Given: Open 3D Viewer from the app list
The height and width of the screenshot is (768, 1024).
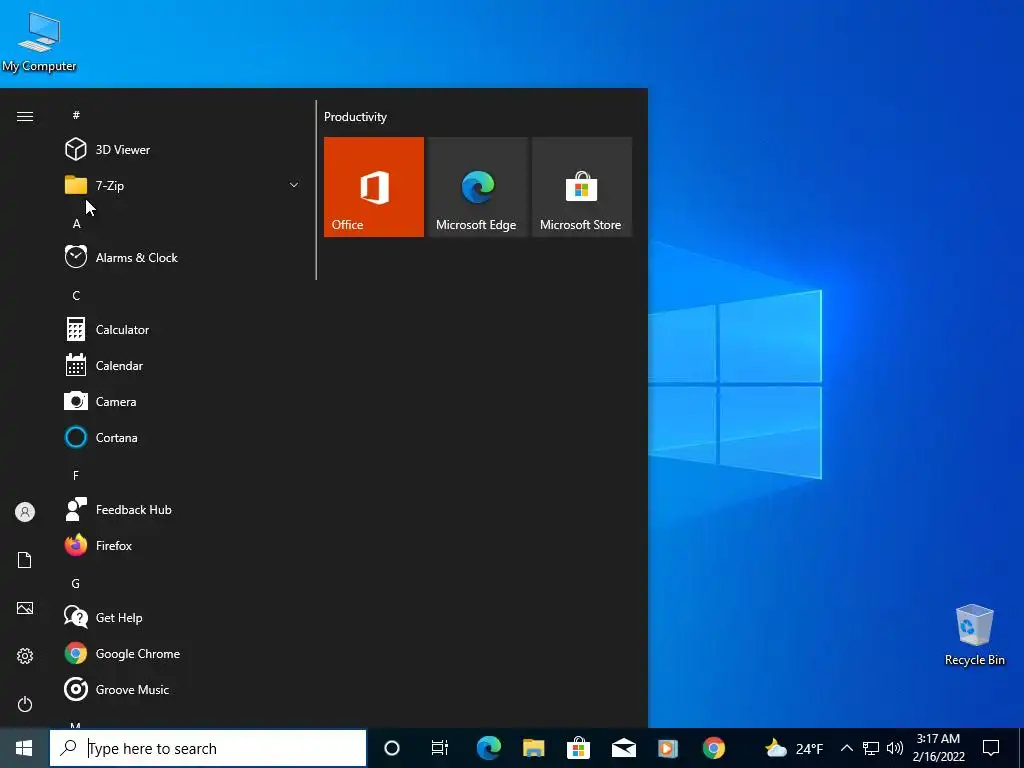Looking at the screenshot, I should (x=182, y=150).
